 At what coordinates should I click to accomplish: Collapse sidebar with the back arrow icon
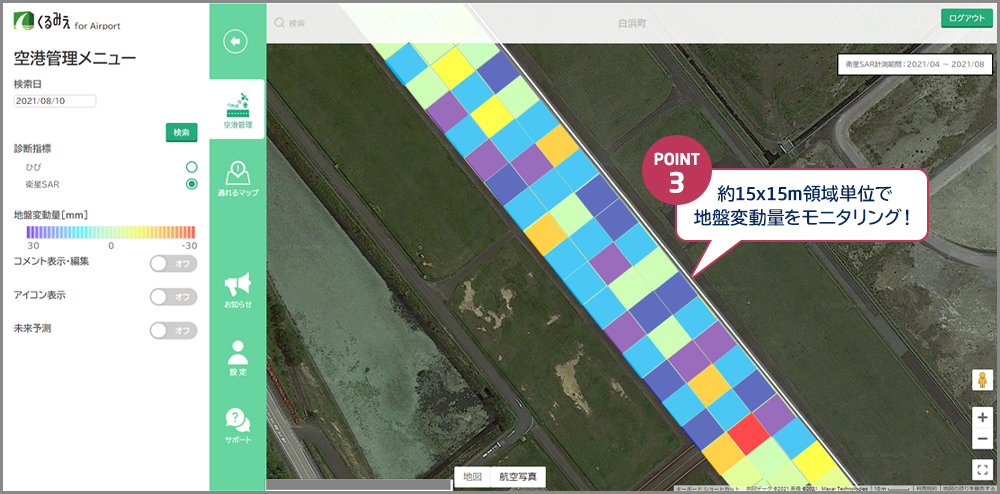pyautogui.click(x=235, y=41)
